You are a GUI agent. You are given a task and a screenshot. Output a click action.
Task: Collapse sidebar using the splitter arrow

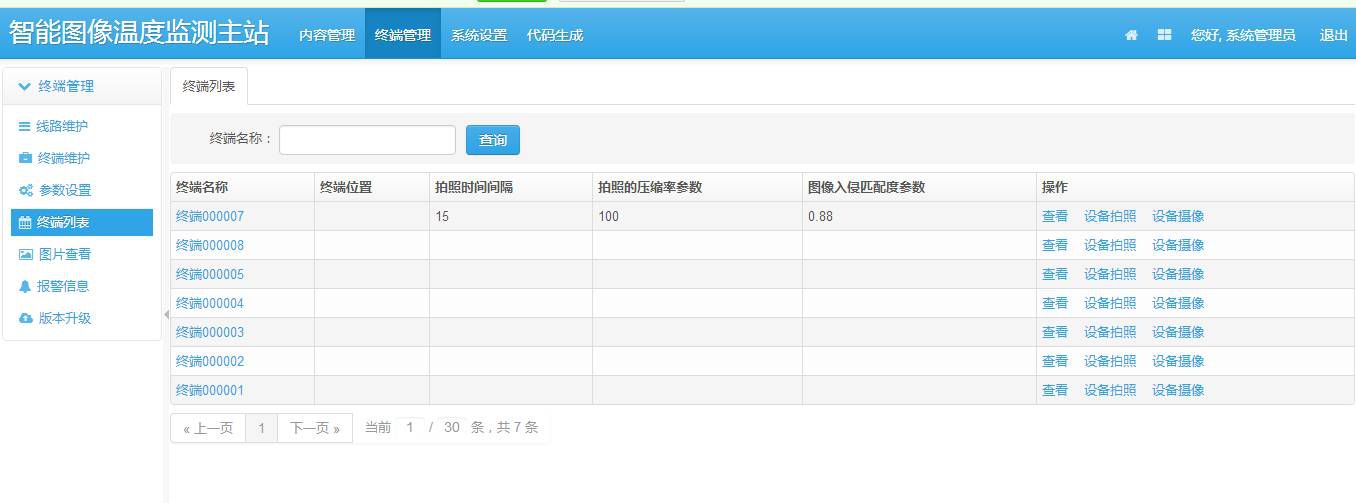pos(166,314)
